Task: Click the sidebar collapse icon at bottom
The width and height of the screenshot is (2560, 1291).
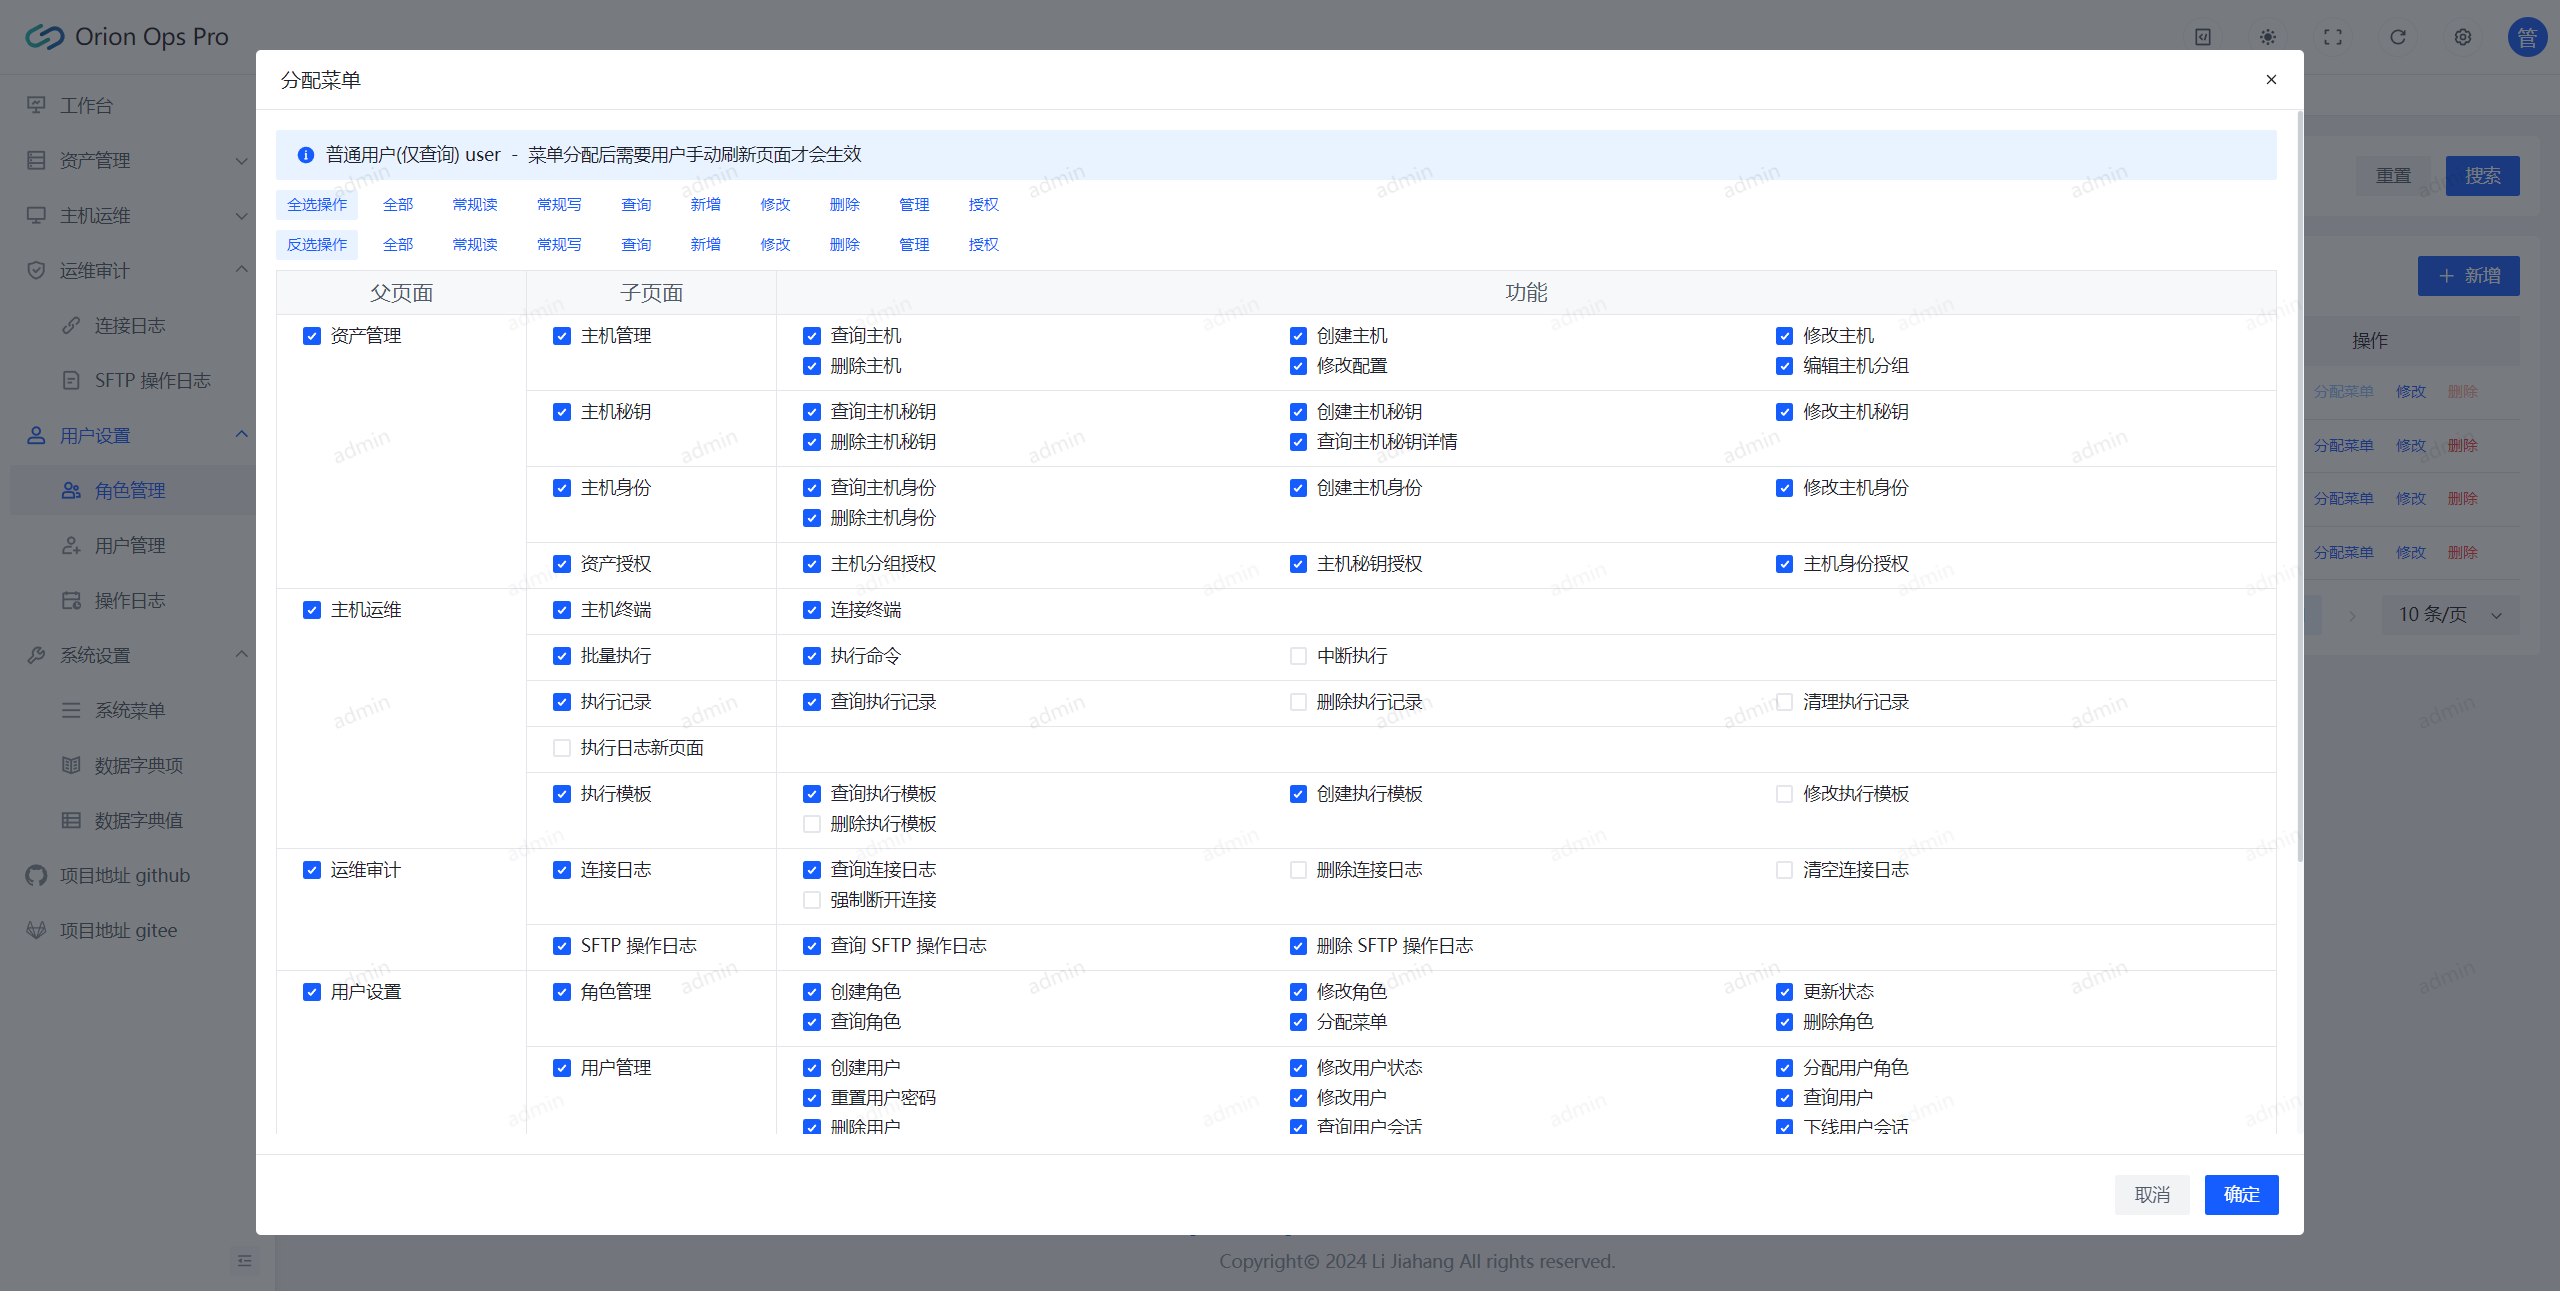Action: (245, 1261)
